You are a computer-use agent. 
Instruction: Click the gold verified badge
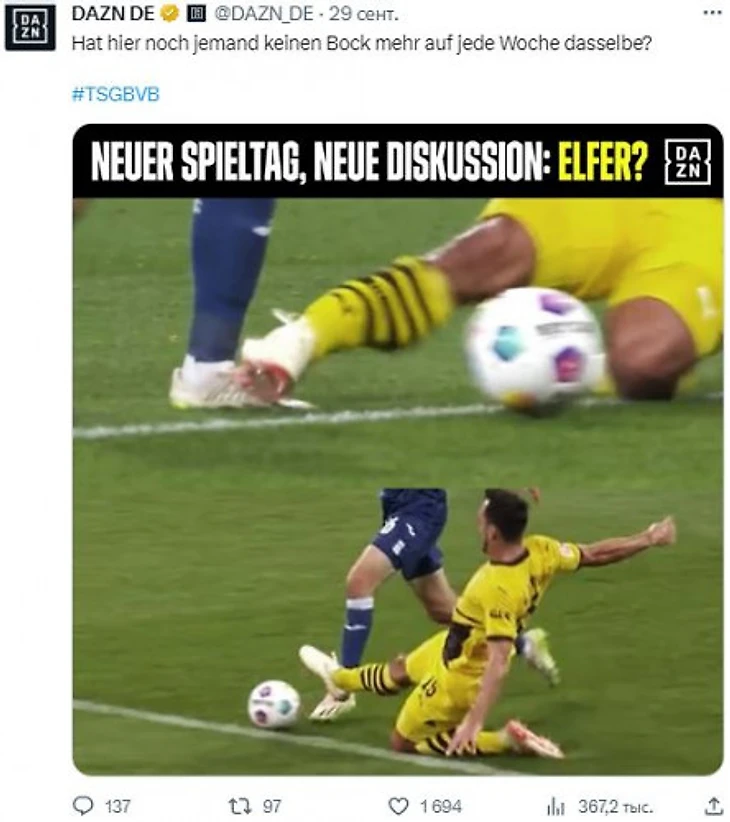point(169,14)
